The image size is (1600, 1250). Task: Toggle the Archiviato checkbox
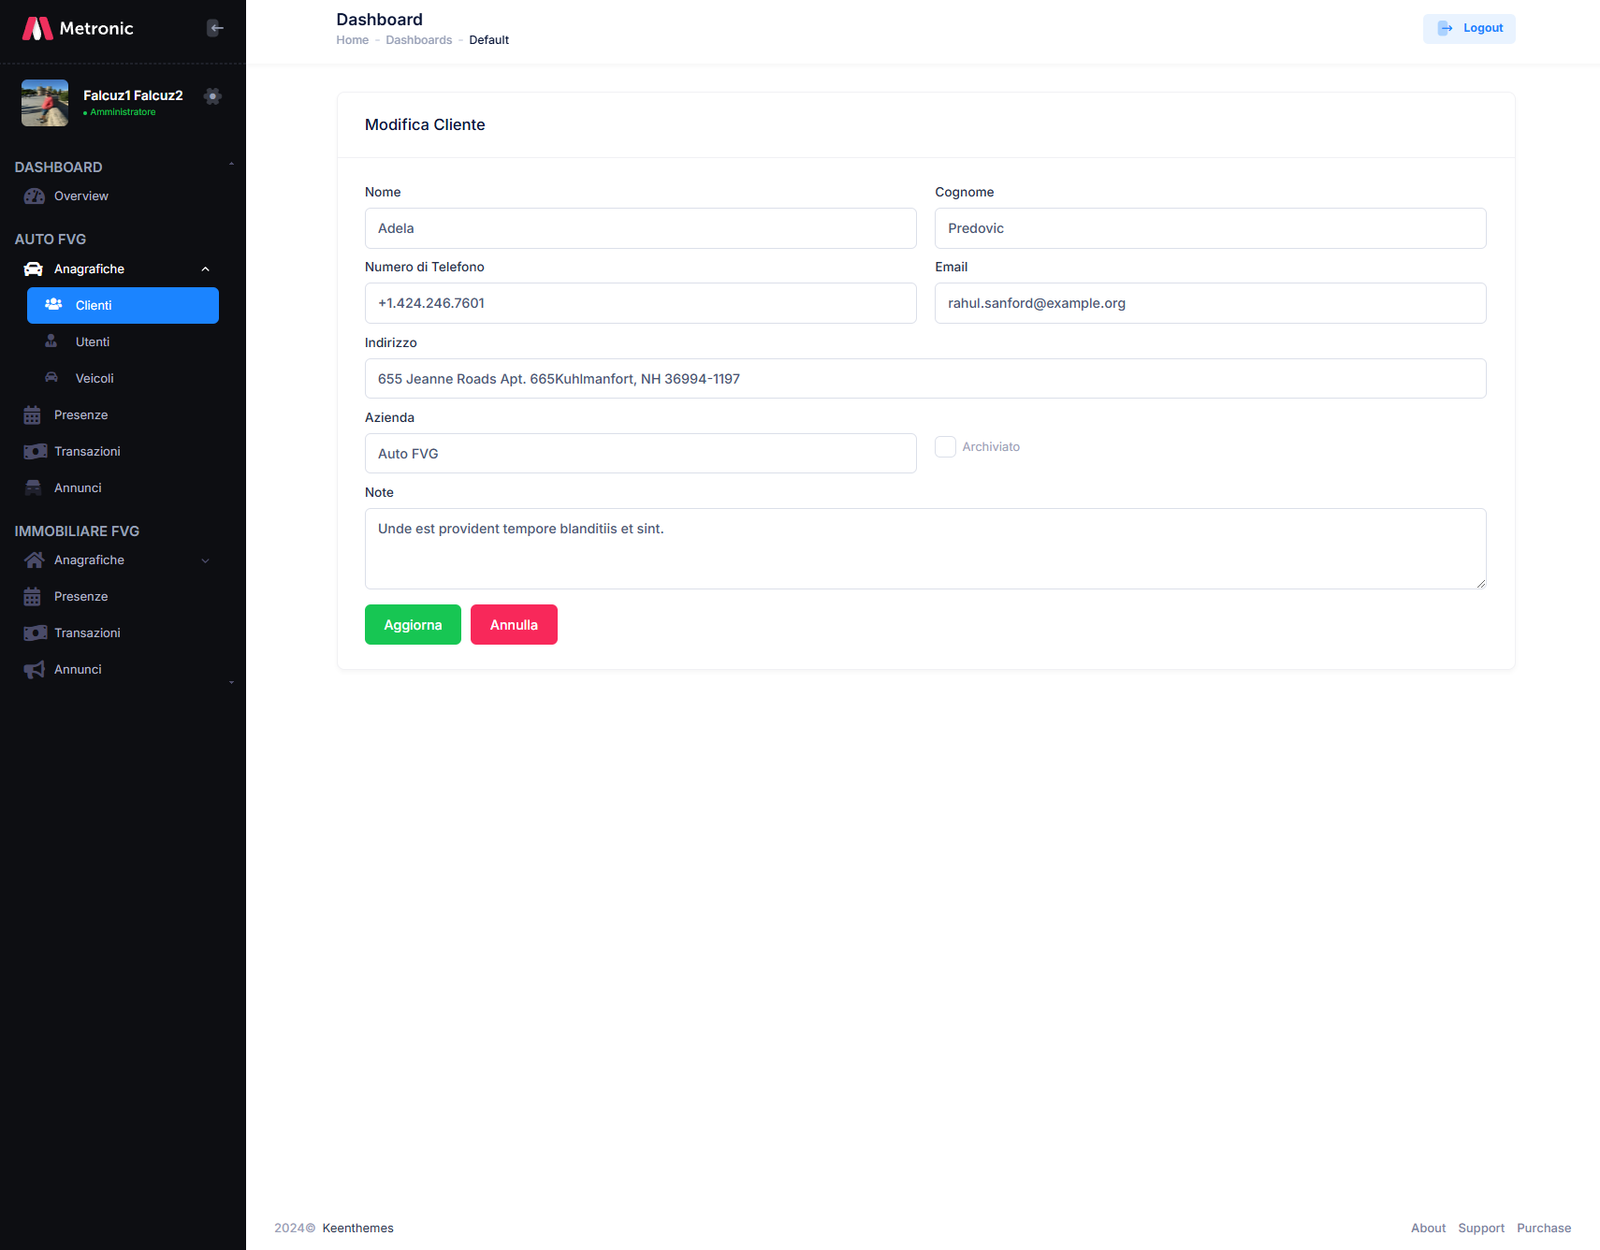point(945,447)
